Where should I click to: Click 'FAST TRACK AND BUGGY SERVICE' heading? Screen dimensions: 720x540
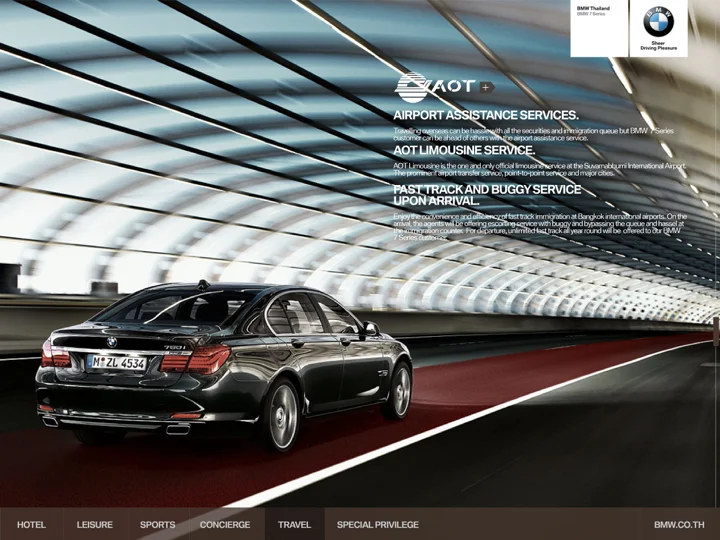tap(487, 195)
